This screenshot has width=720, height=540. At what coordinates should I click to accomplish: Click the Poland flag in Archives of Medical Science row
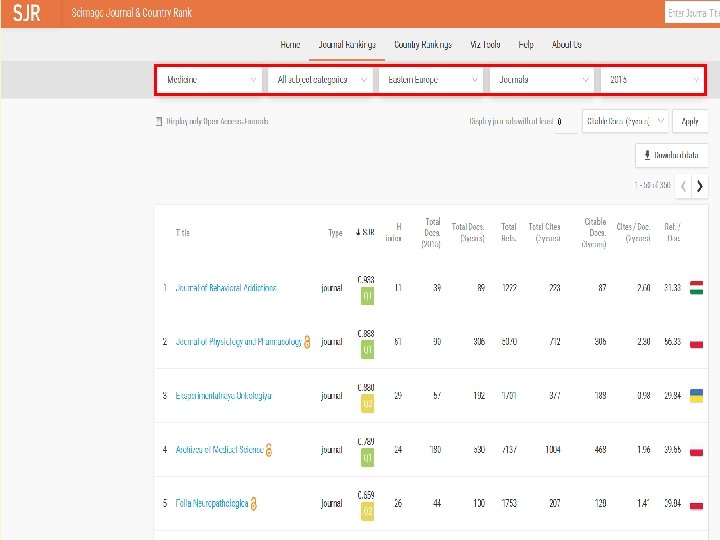697,450
